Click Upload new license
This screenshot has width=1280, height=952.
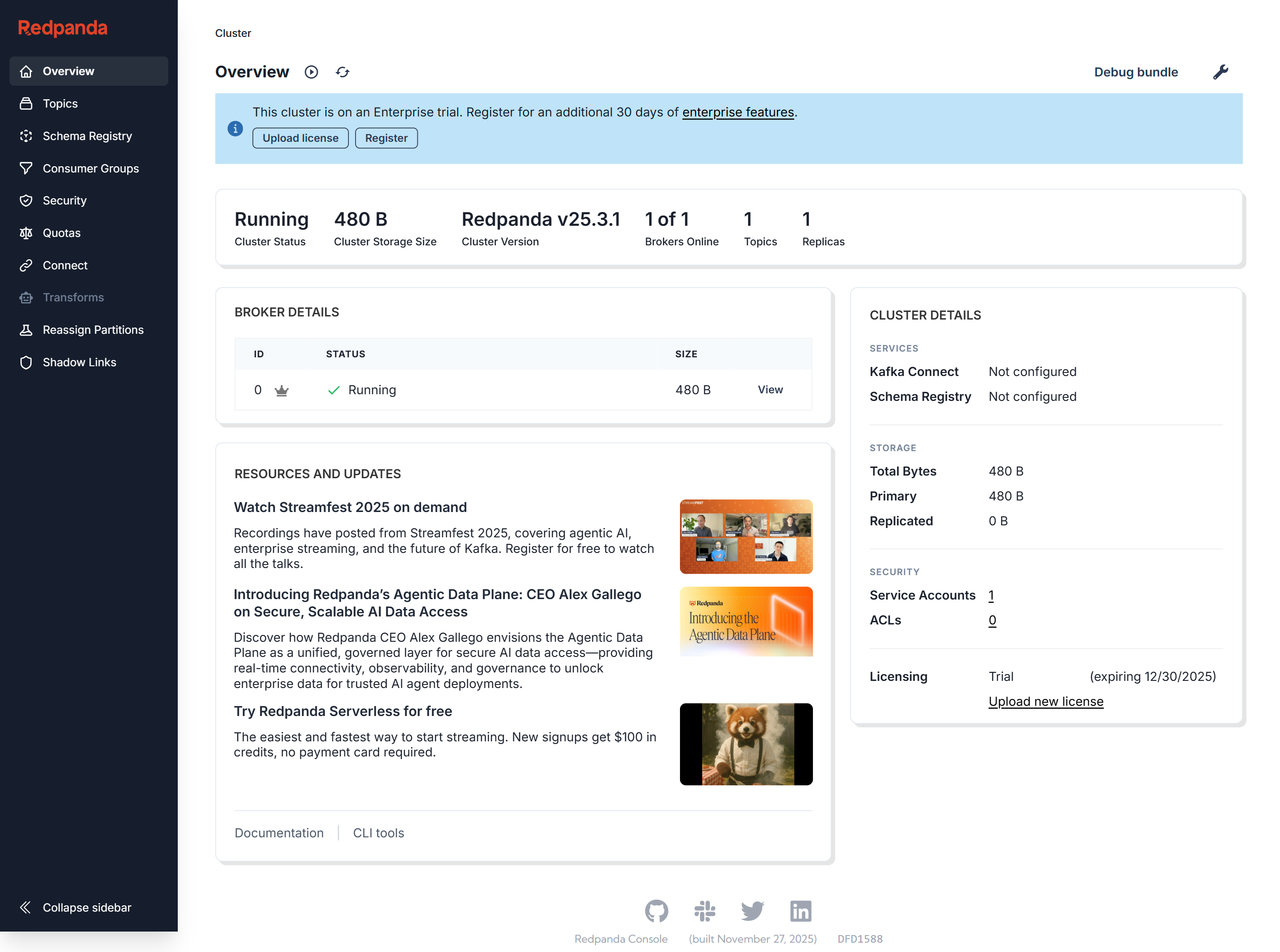click(x=1045, y=701)
